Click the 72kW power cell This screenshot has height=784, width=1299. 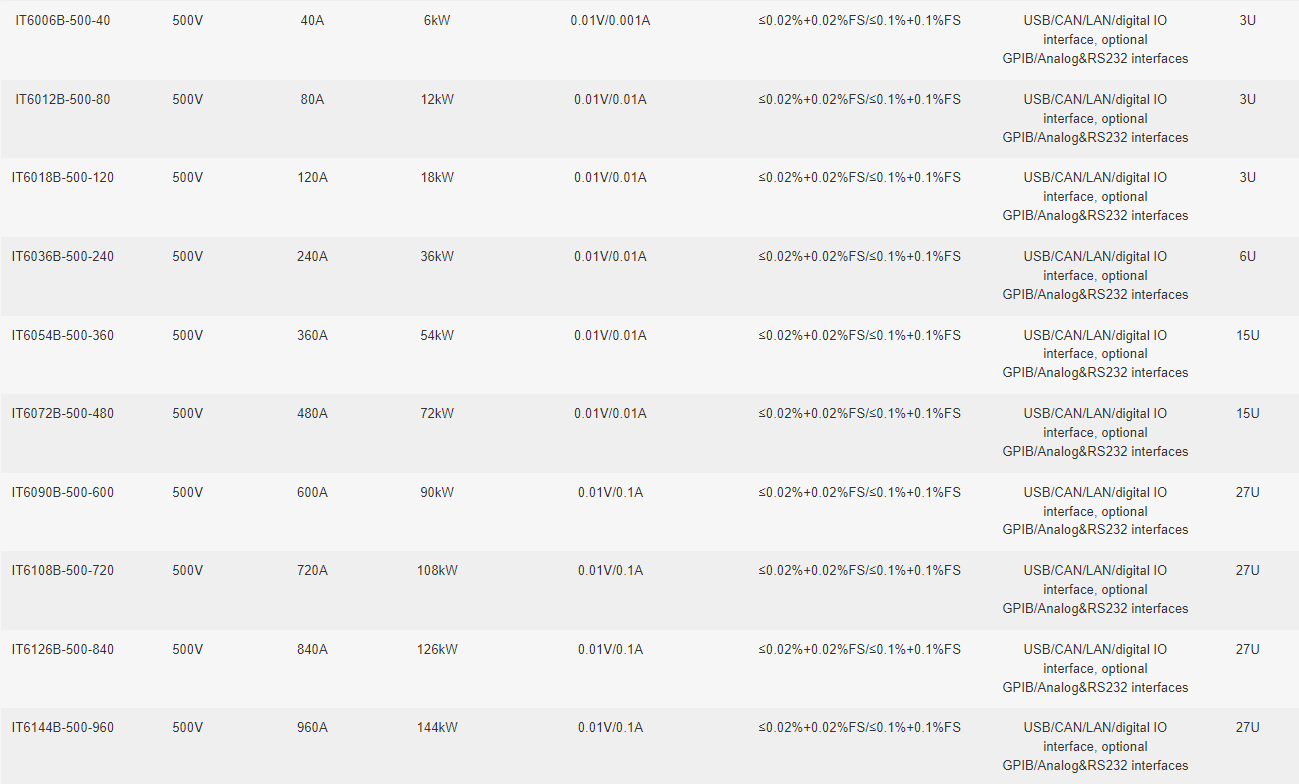pos(437,413)
